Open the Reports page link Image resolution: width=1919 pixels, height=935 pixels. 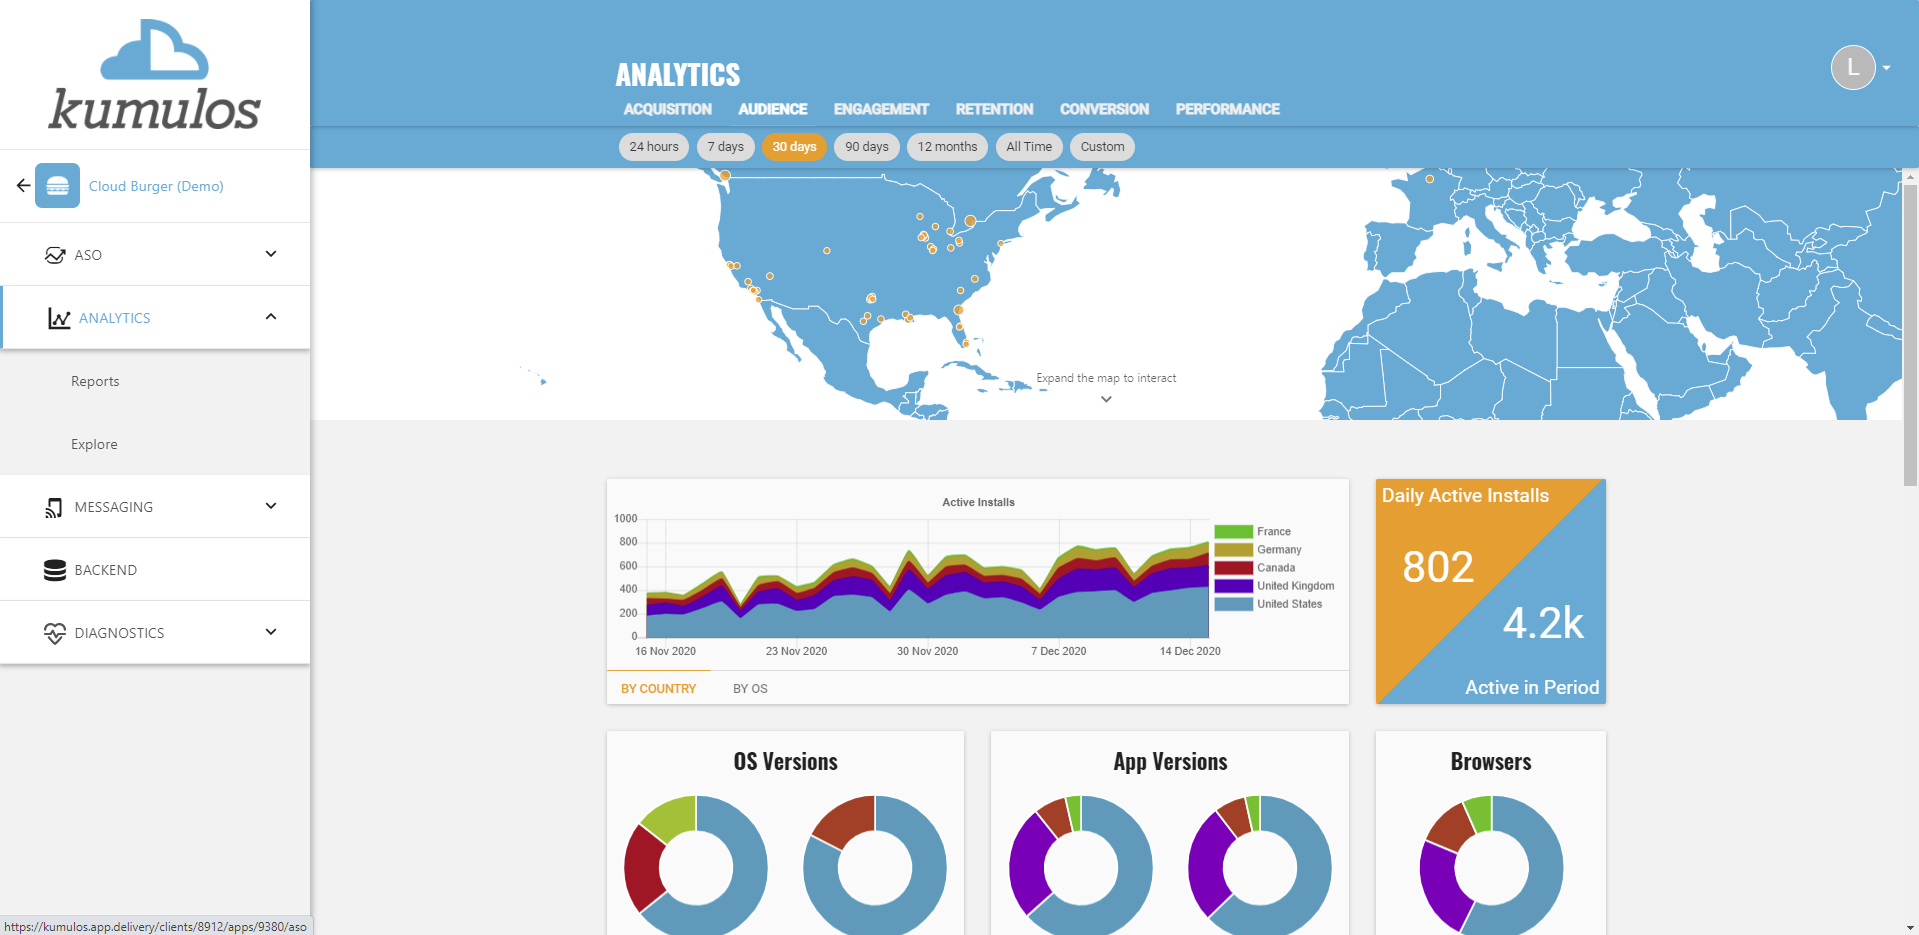pos(95,381)
